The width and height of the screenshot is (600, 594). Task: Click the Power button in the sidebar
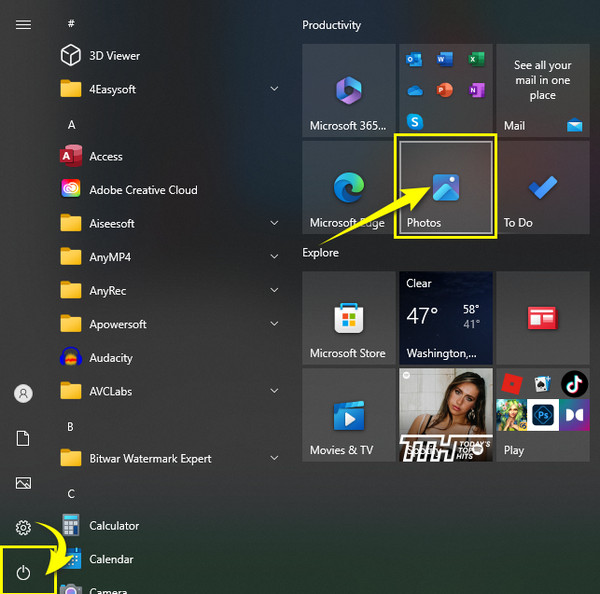23,573
